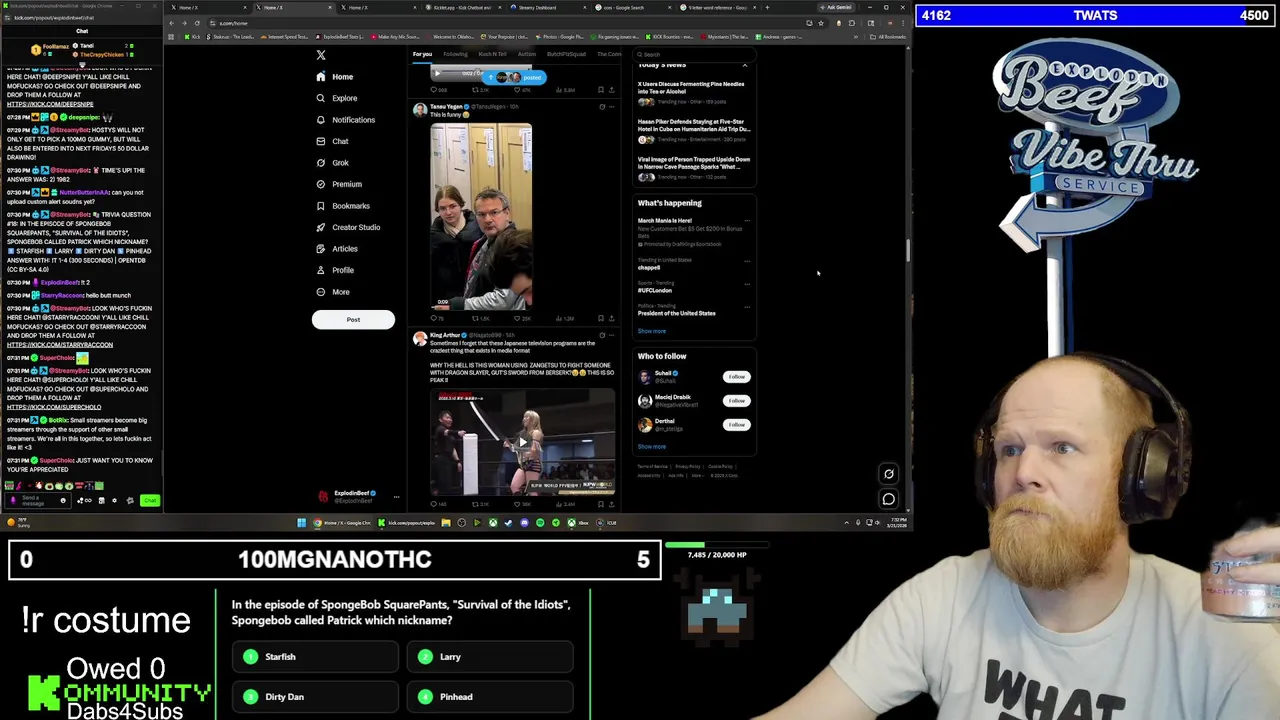Repost the Tansu Yegen post
The height and width of the screenshot is (720, 1280).
coord(479,318)
